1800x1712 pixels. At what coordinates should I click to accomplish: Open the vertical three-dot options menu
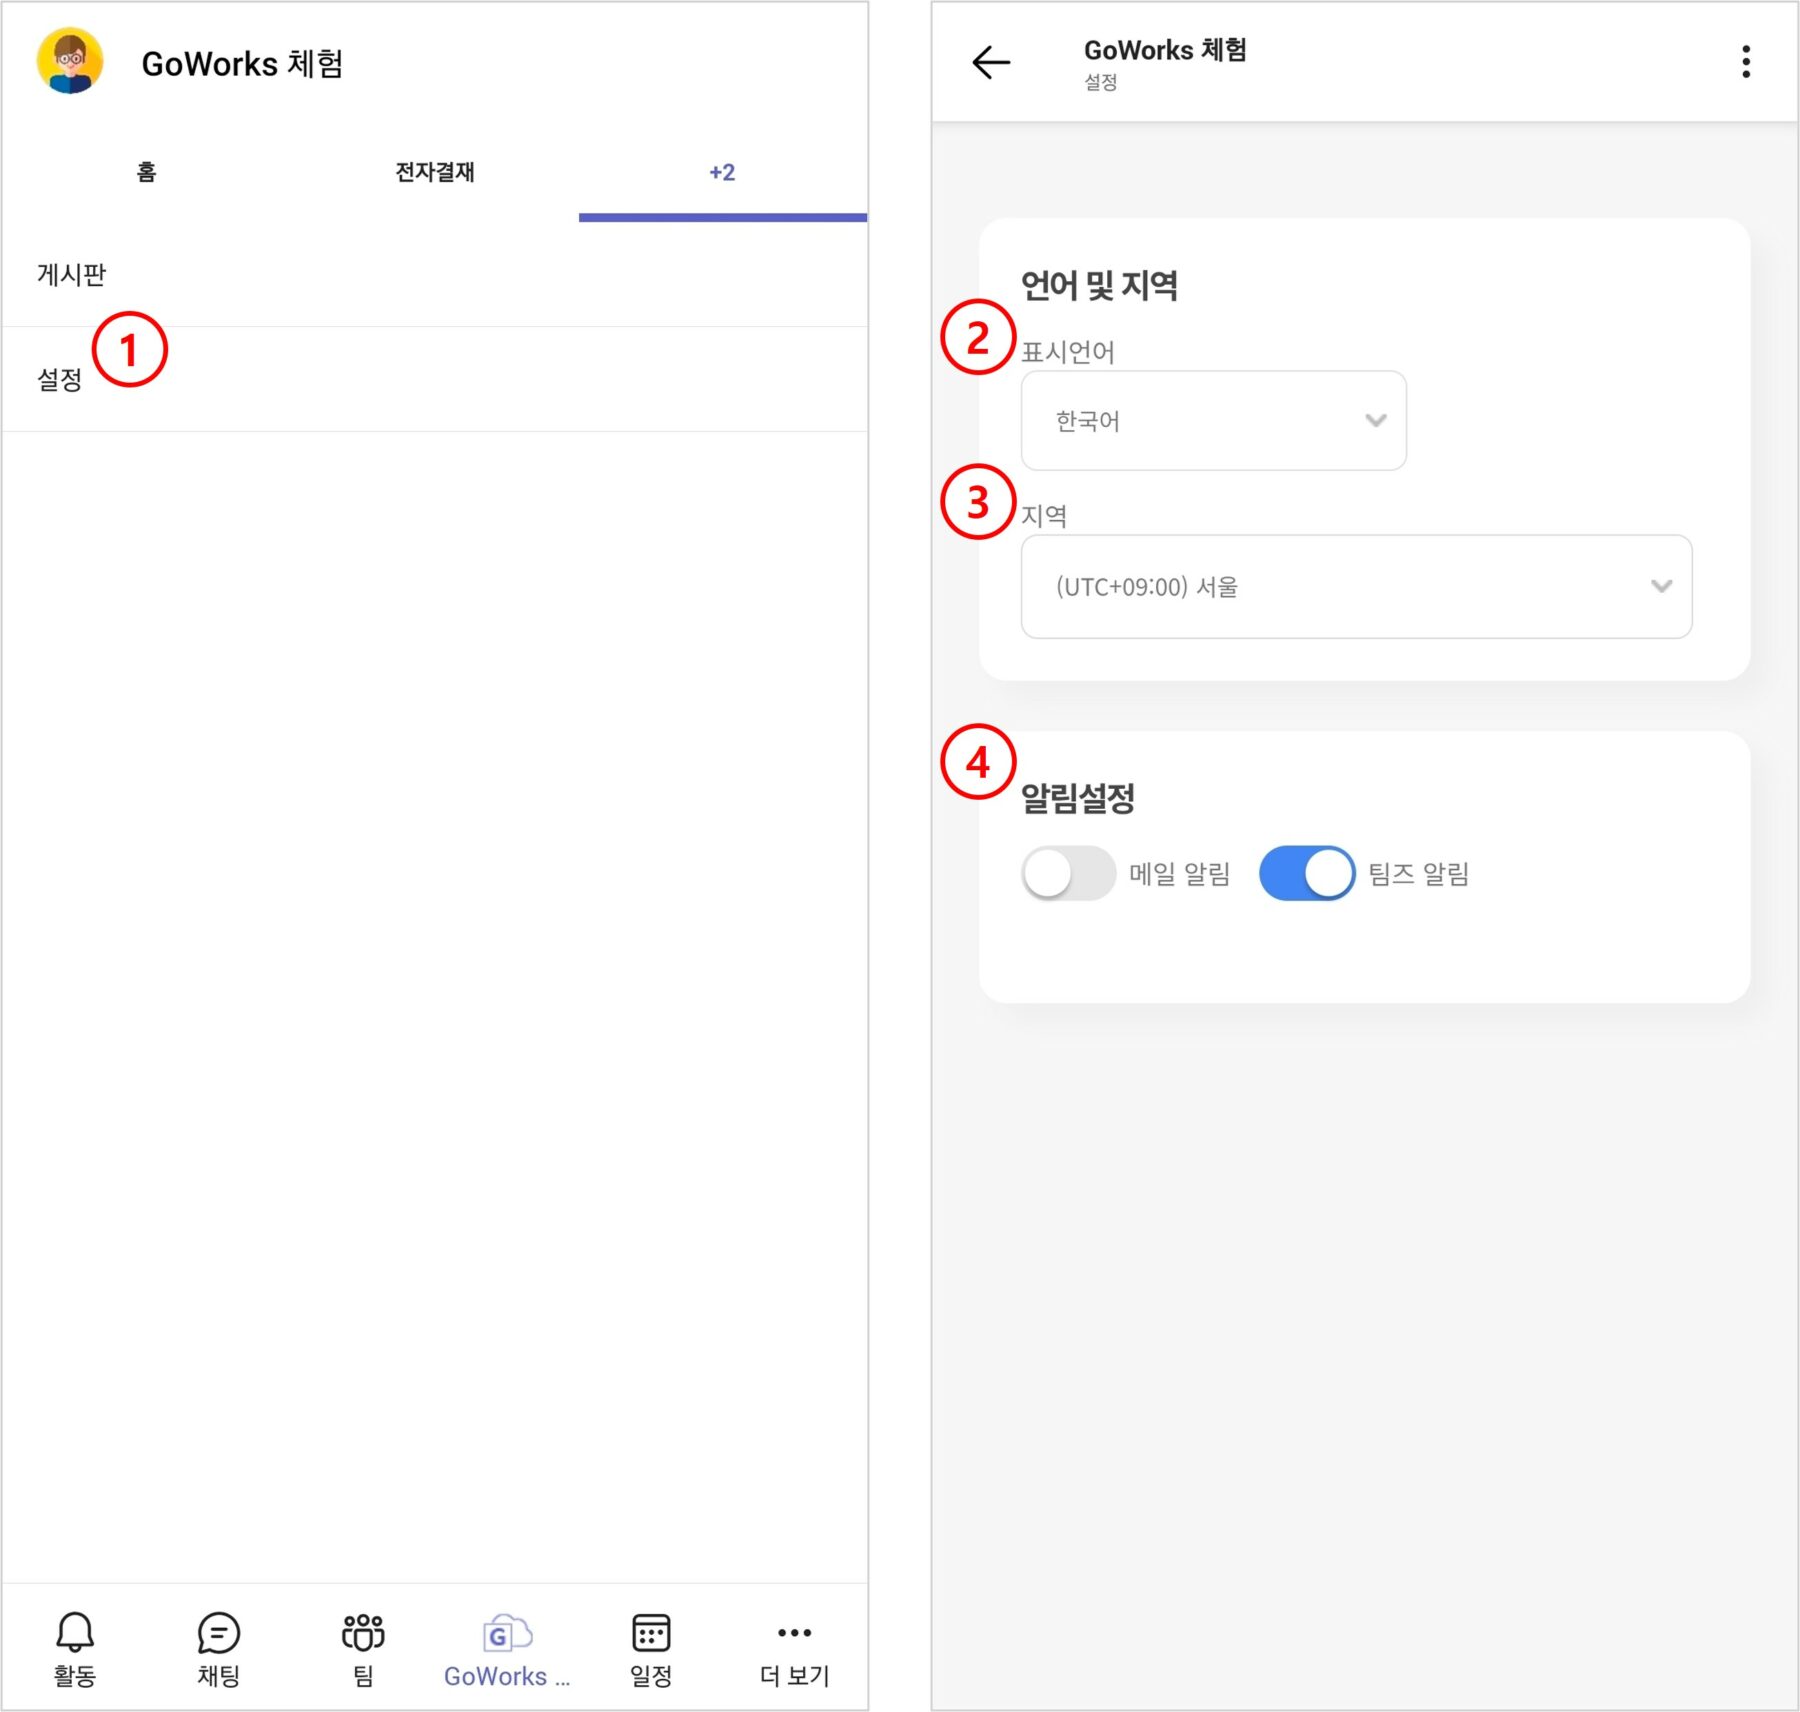pyautogui.click(x=1746, y=62)
